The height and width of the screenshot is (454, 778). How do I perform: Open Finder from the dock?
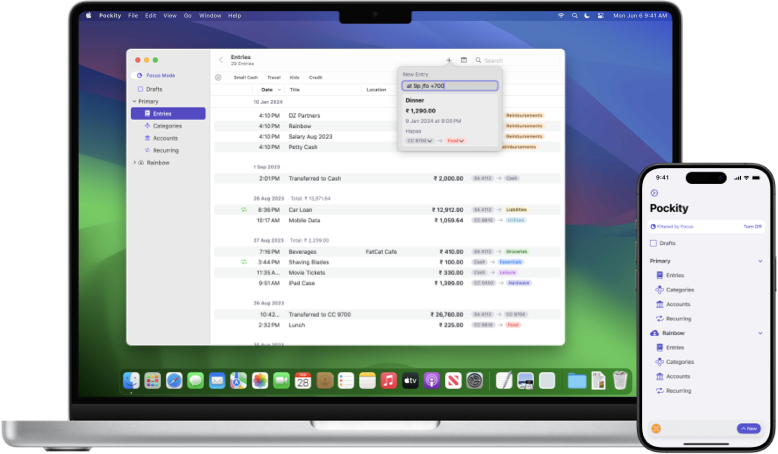[x=131, y=381]
